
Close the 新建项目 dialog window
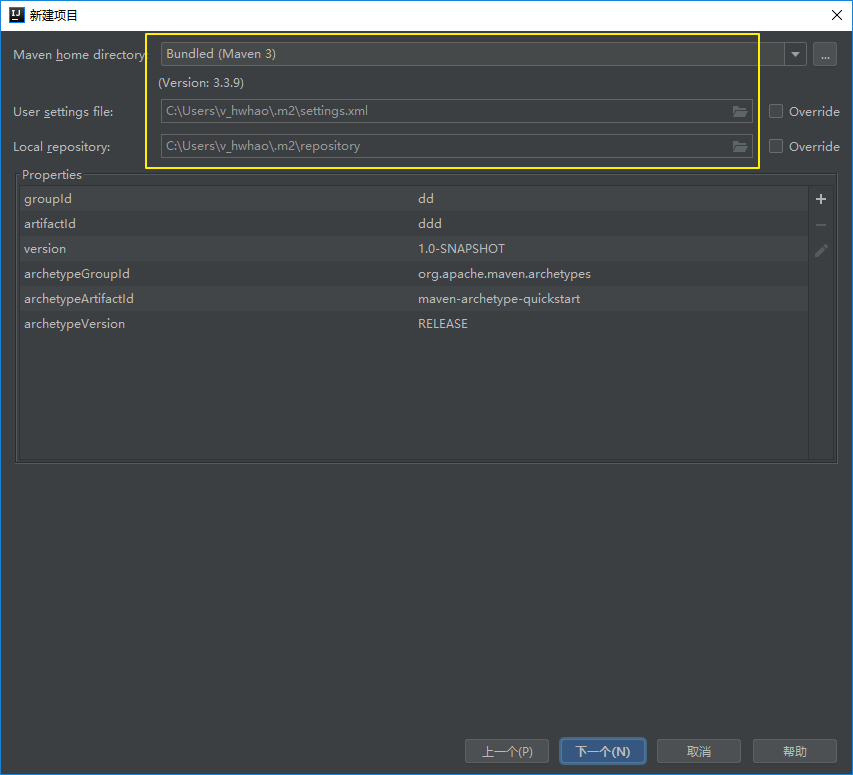[836, 15]
